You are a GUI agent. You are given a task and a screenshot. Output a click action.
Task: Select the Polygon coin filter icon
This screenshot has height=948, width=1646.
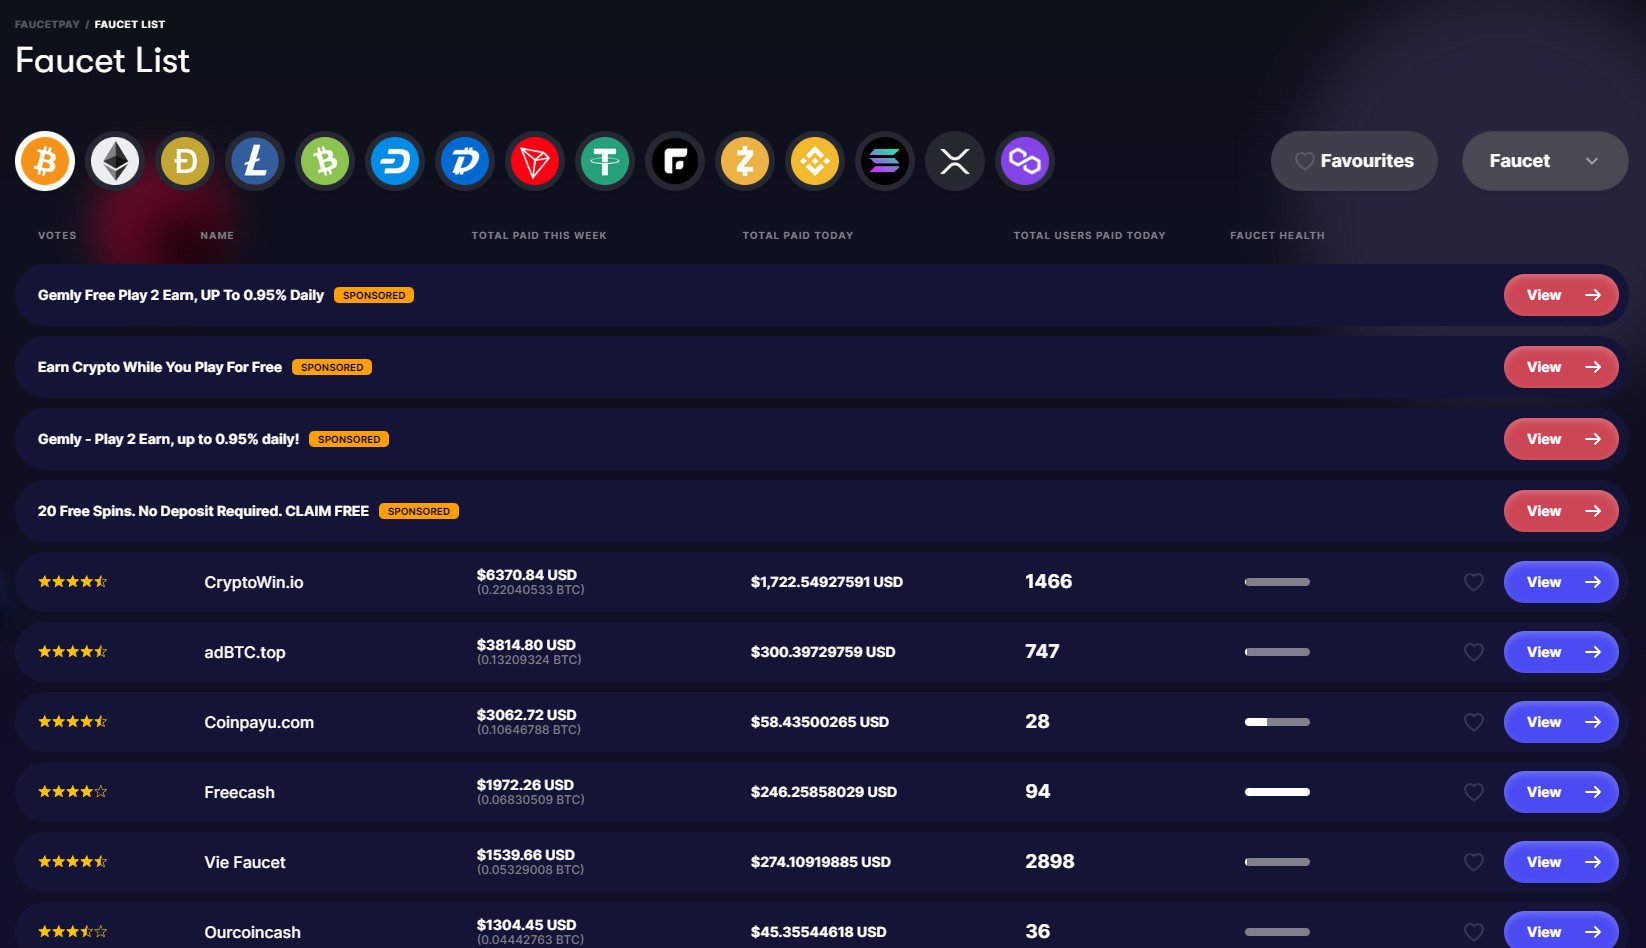point(1025,161)
